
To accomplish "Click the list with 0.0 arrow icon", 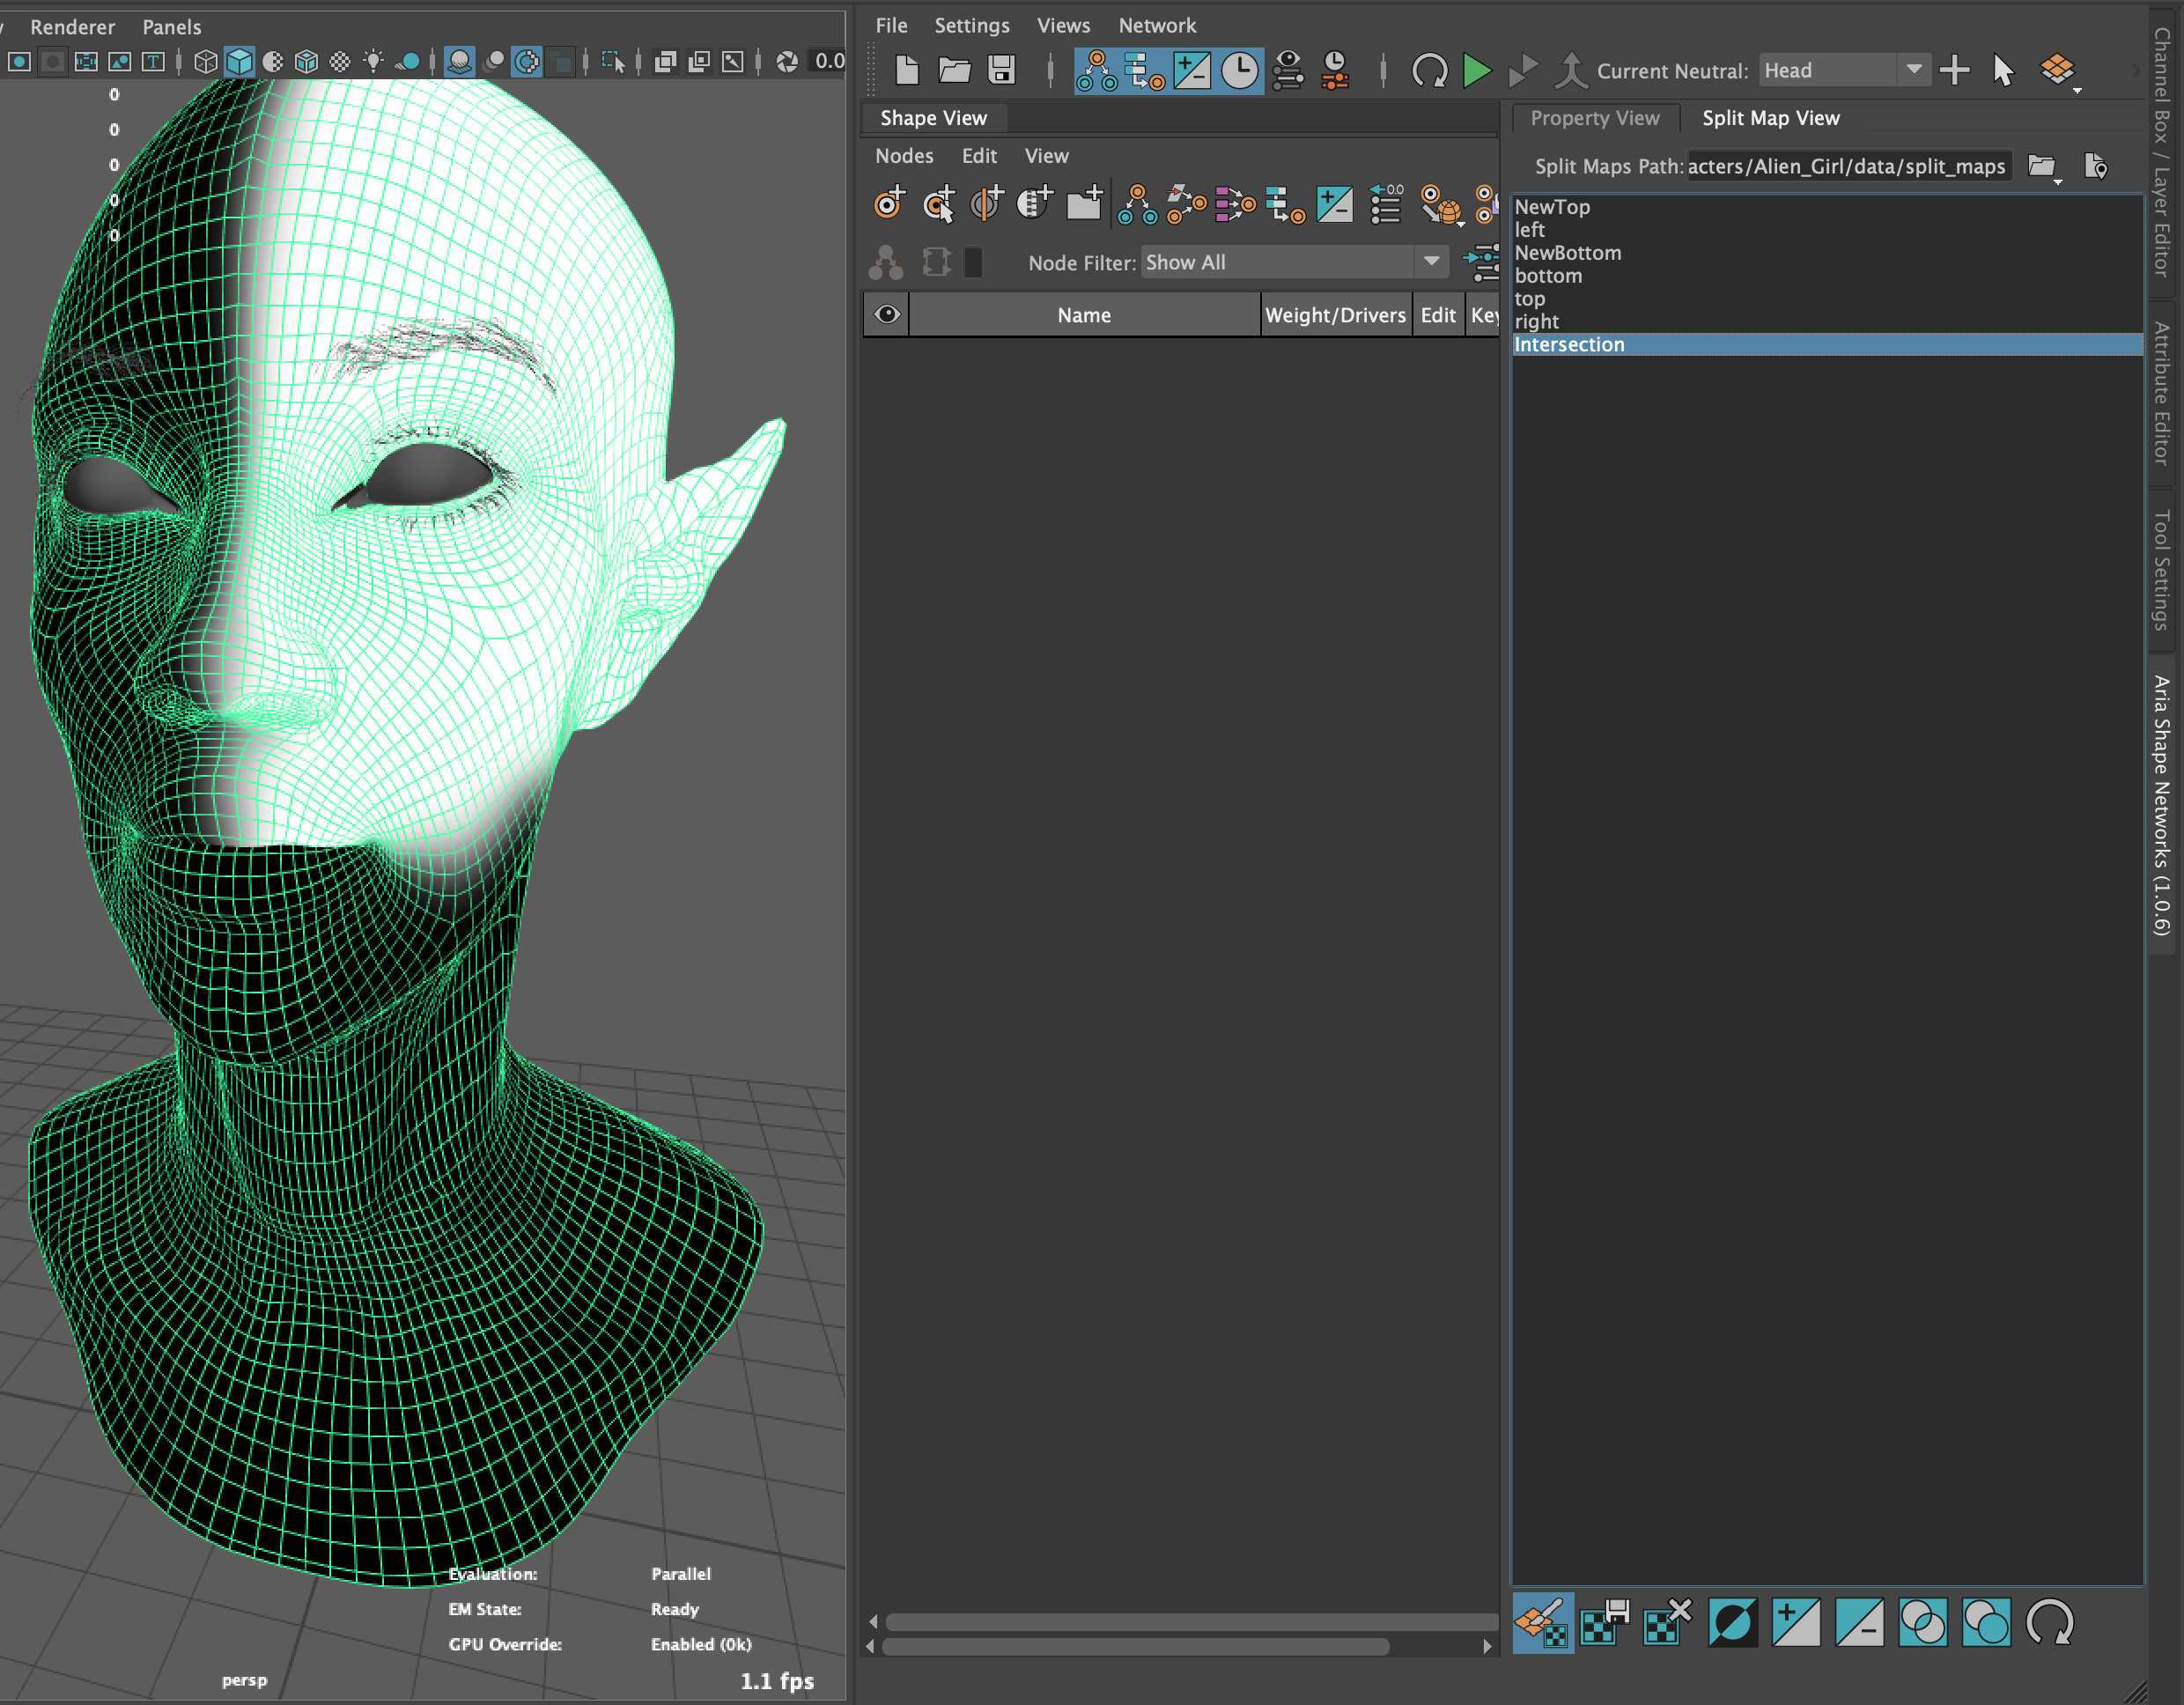I will 1386,203.
